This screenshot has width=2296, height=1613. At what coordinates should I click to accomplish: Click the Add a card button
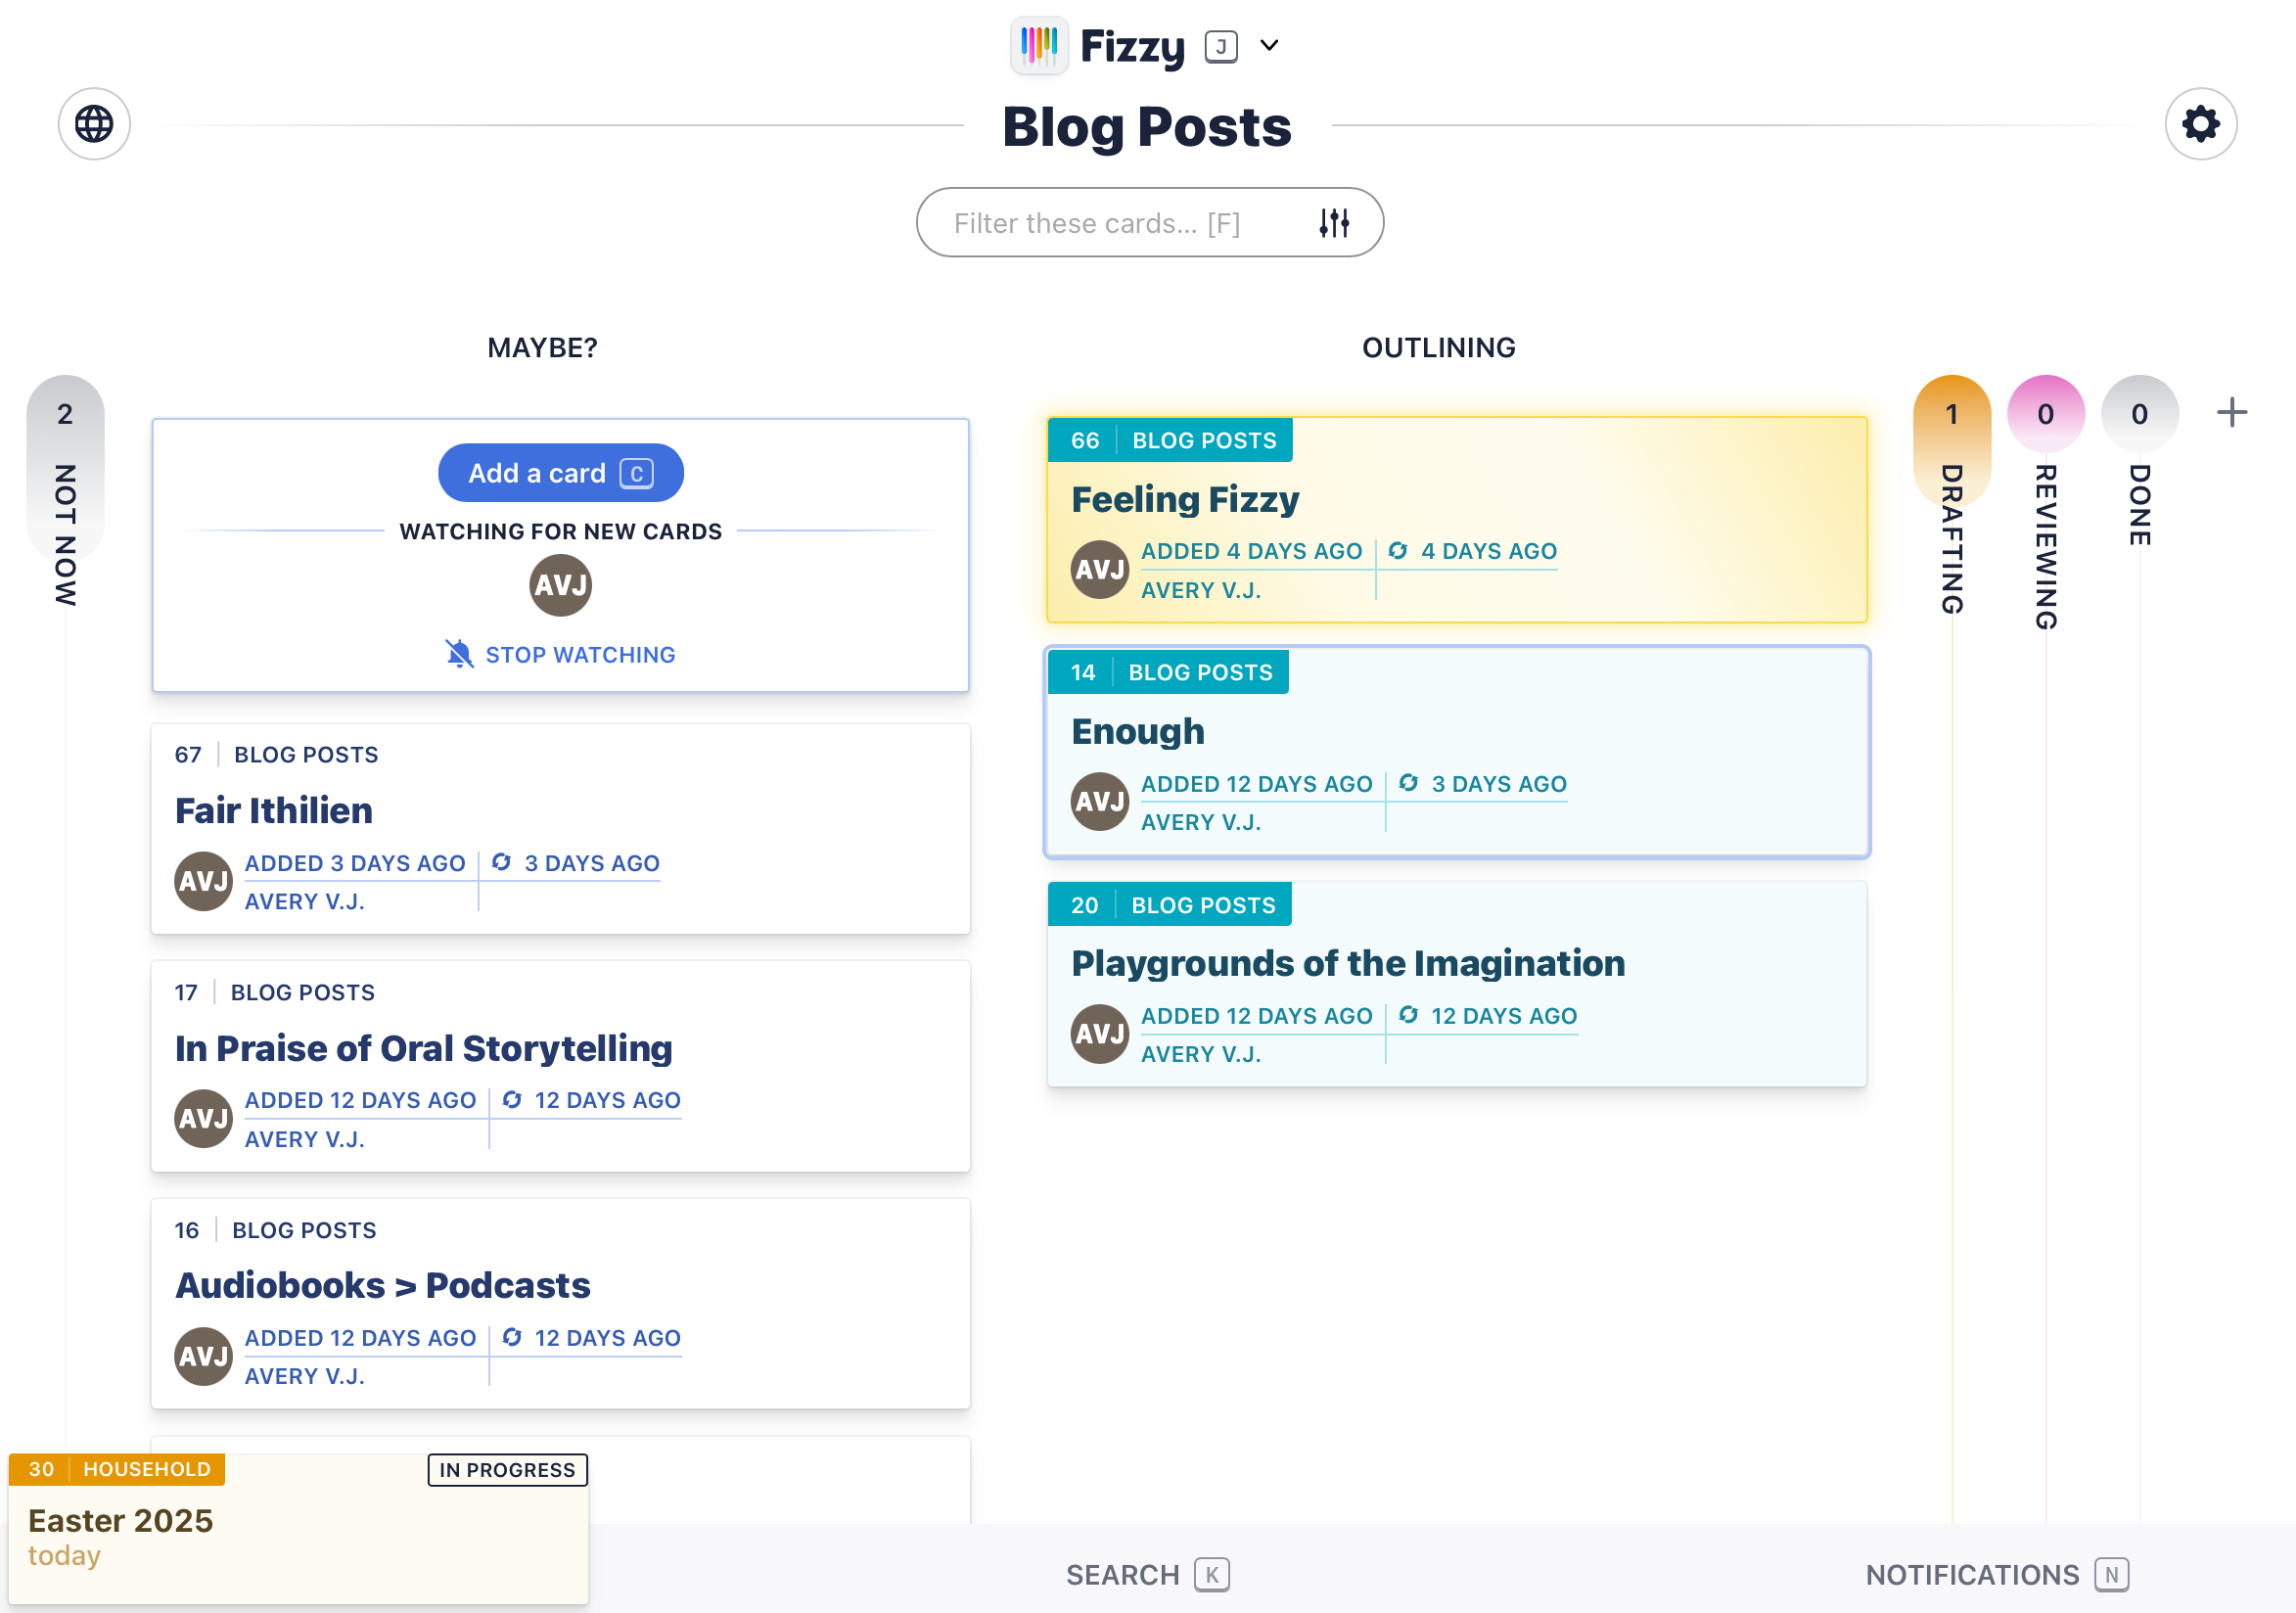[560, 473]
